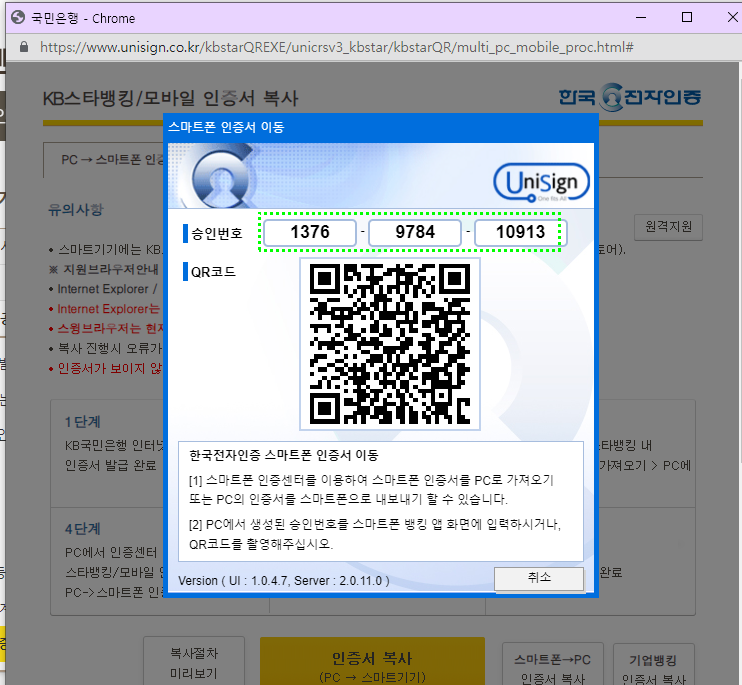
Task: Select the first approval number field 1376
Action: click(310, 232)
